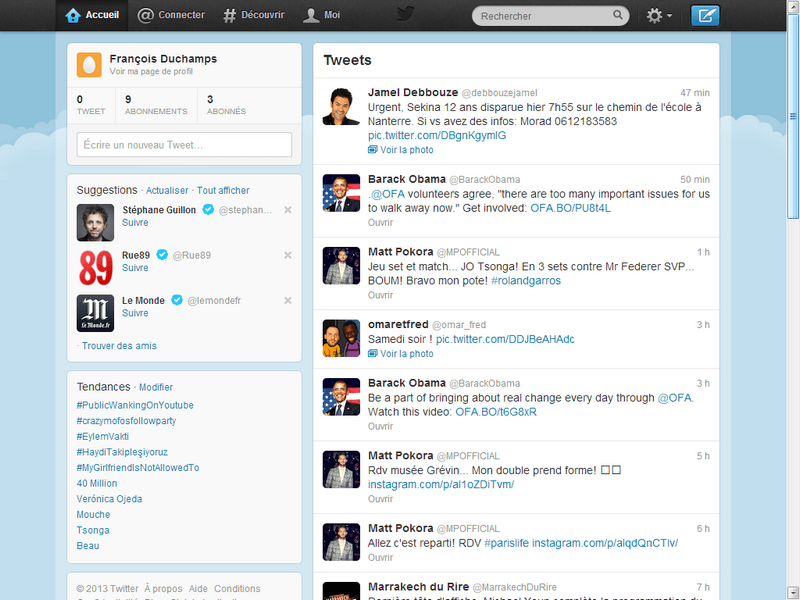Click the photo icon in omaretfred tweet

pyautogui.click(x=372, y=353)
